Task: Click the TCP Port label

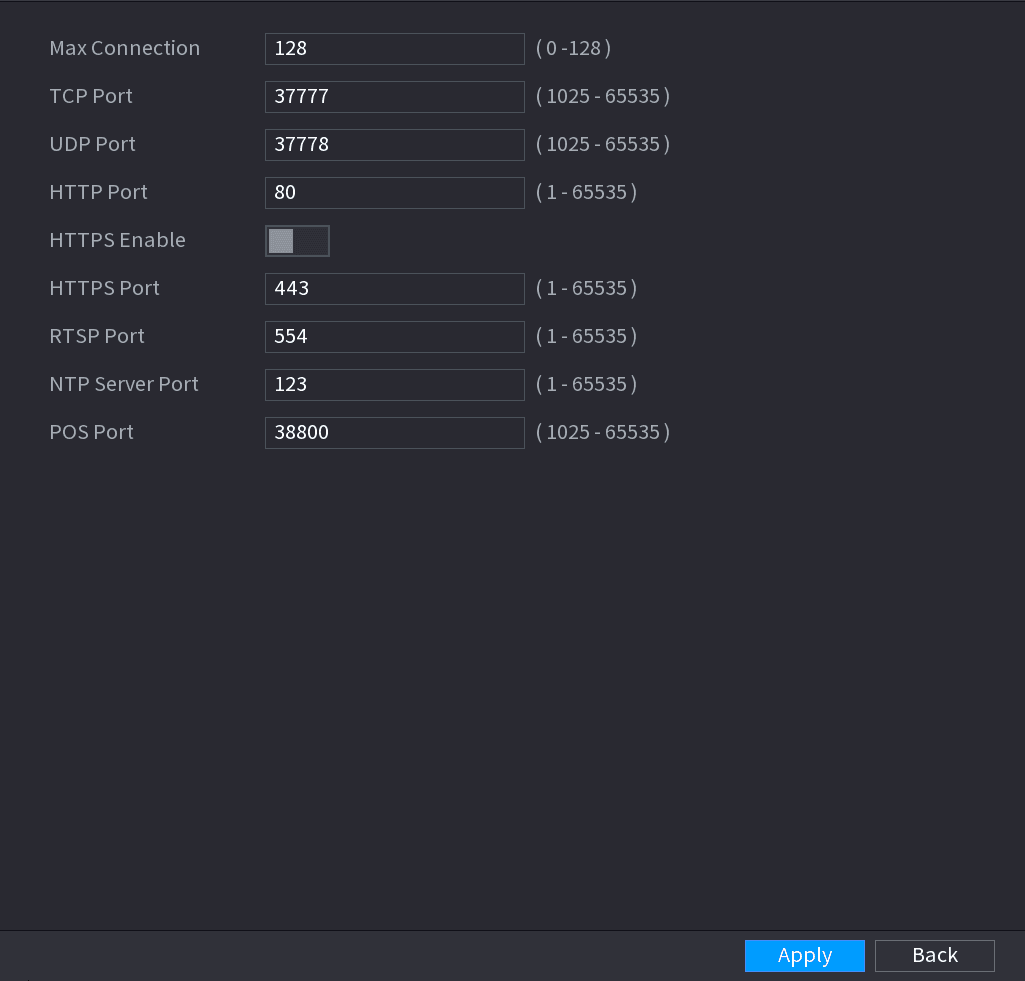Action: 91,96
